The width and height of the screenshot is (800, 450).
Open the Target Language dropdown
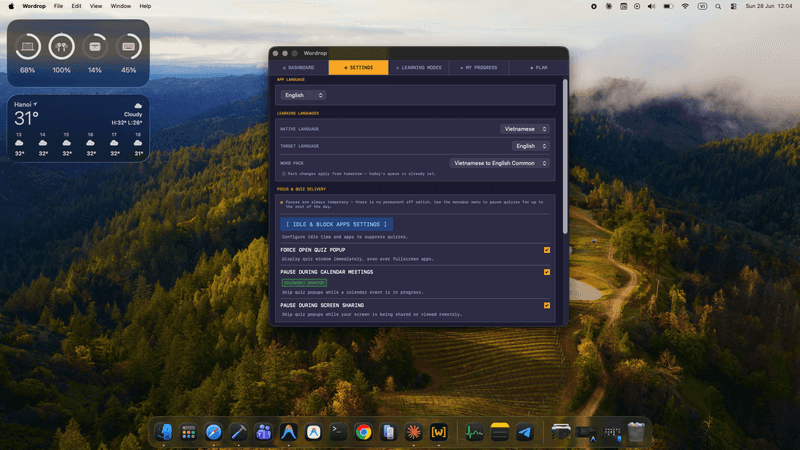(531, 146)
